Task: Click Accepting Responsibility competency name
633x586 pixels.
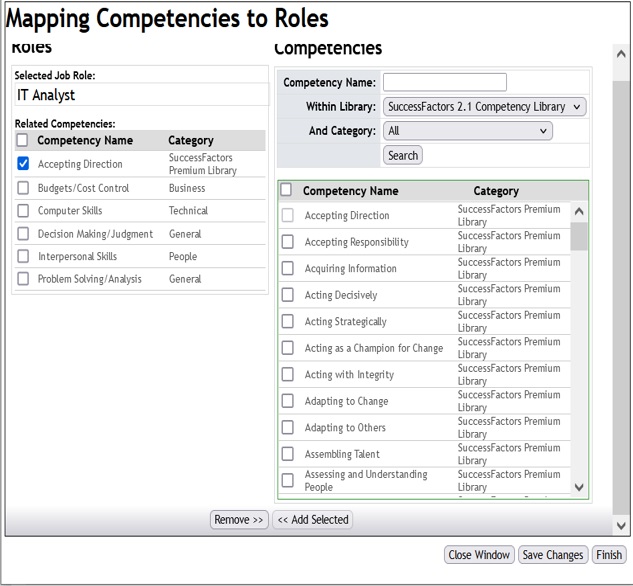Action: [356, 242]
